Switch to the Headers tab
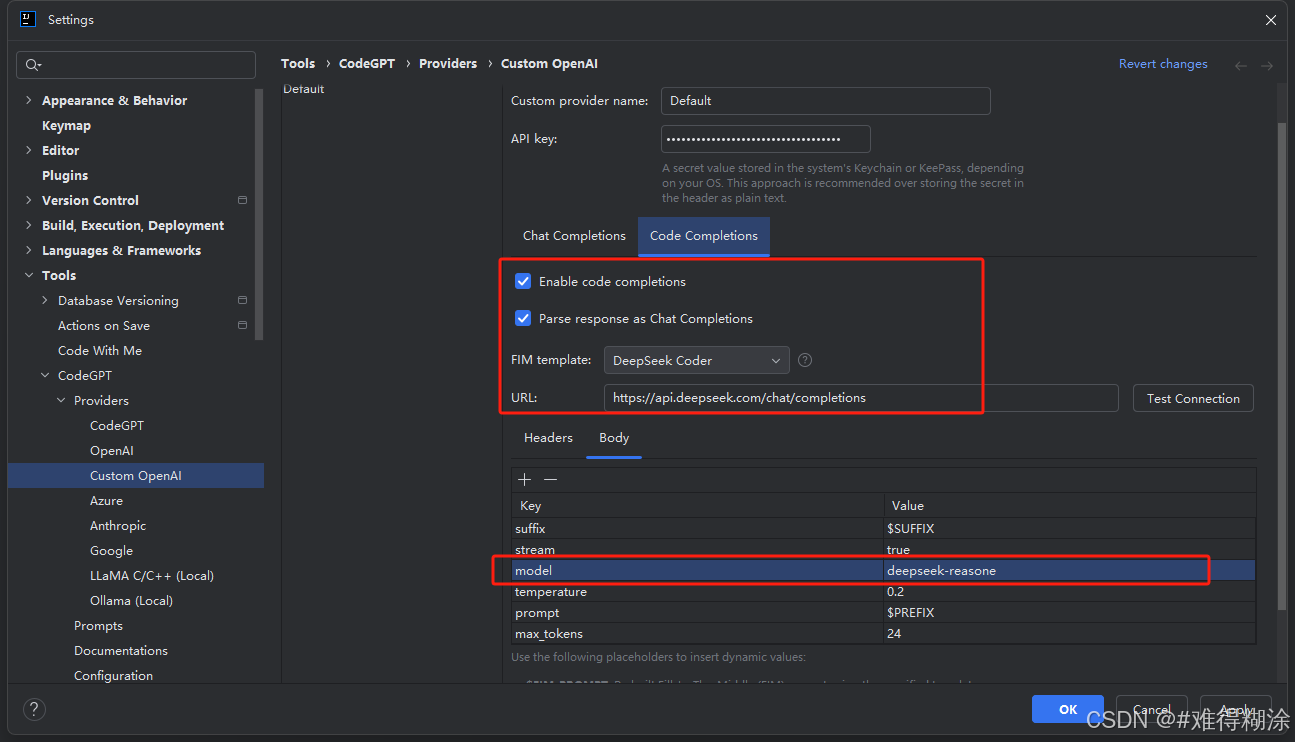Image resolution: width=1295 pixels, height=742 pixels. coord(548,438)
